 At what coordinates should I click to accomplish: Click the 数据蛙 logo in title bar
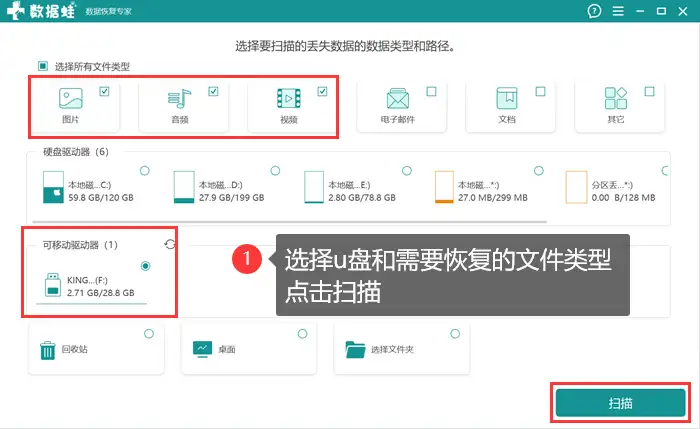(41, 11)
